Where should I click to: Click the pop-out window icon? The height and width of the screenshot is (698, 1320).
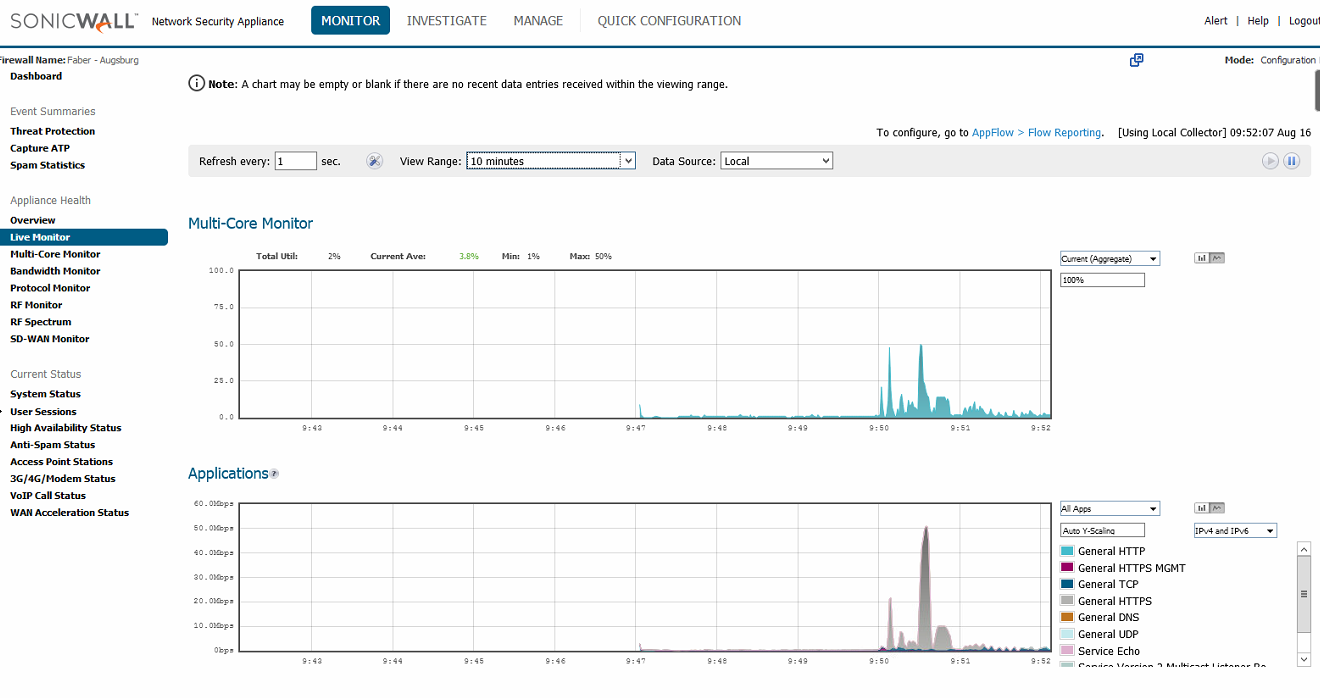tap(1136, 60)
